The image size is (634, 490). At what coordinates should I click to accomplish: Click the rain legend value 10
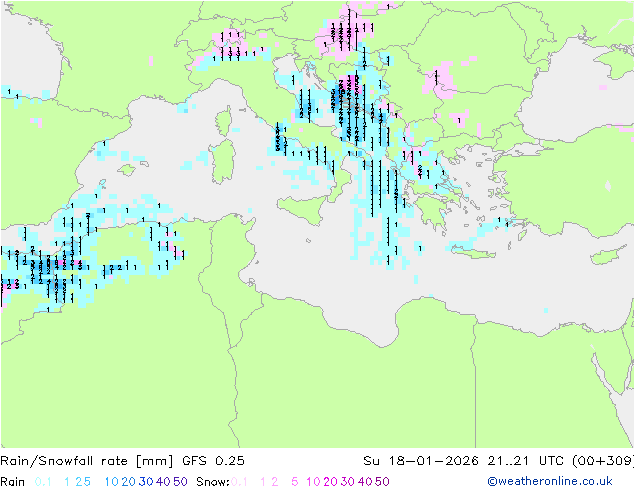tap(111, 482)
